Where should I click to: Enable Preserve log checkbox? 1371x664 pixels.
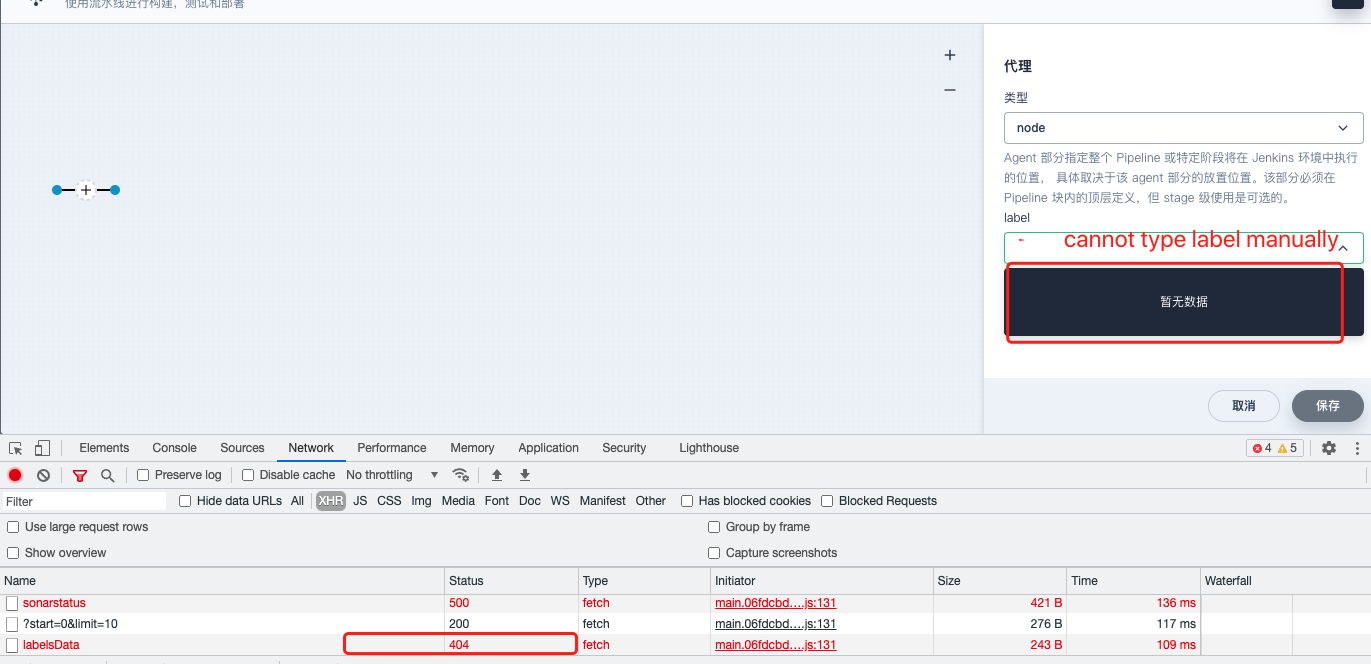[x=143, y=475]
